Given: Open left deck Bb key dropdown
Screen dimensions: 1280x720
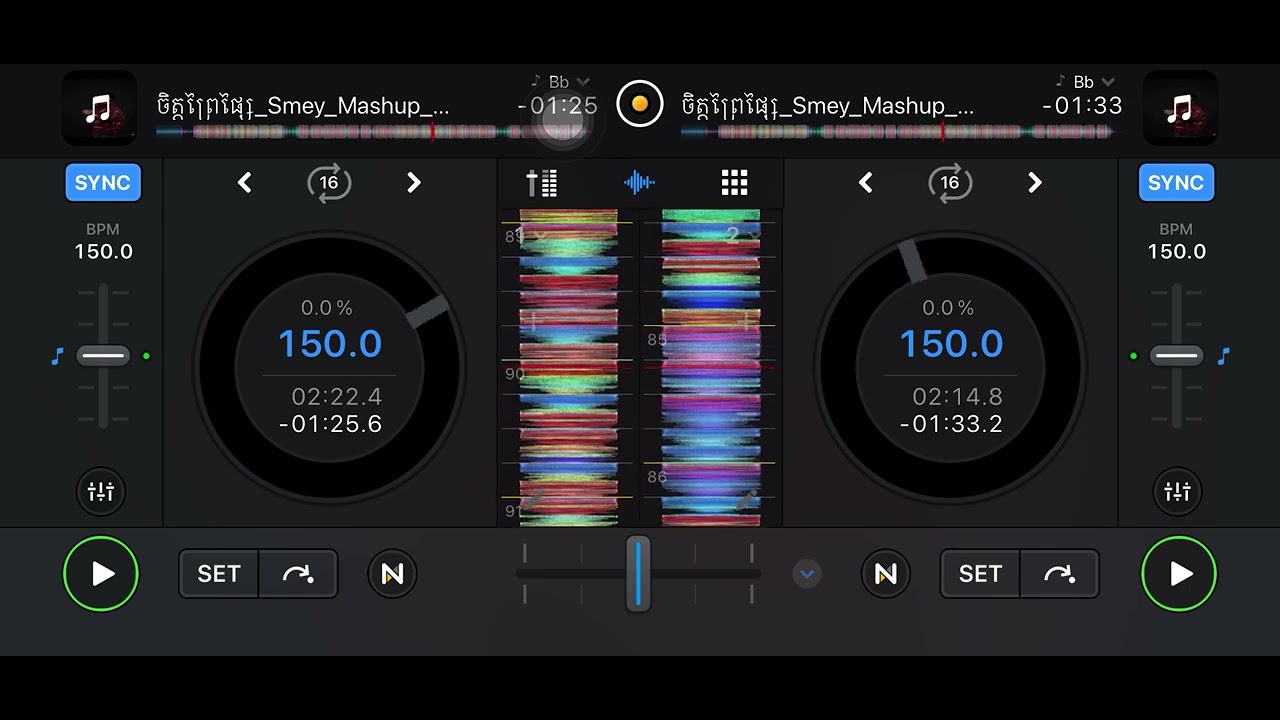Looking at the screenshot, I should coord(560,82).
